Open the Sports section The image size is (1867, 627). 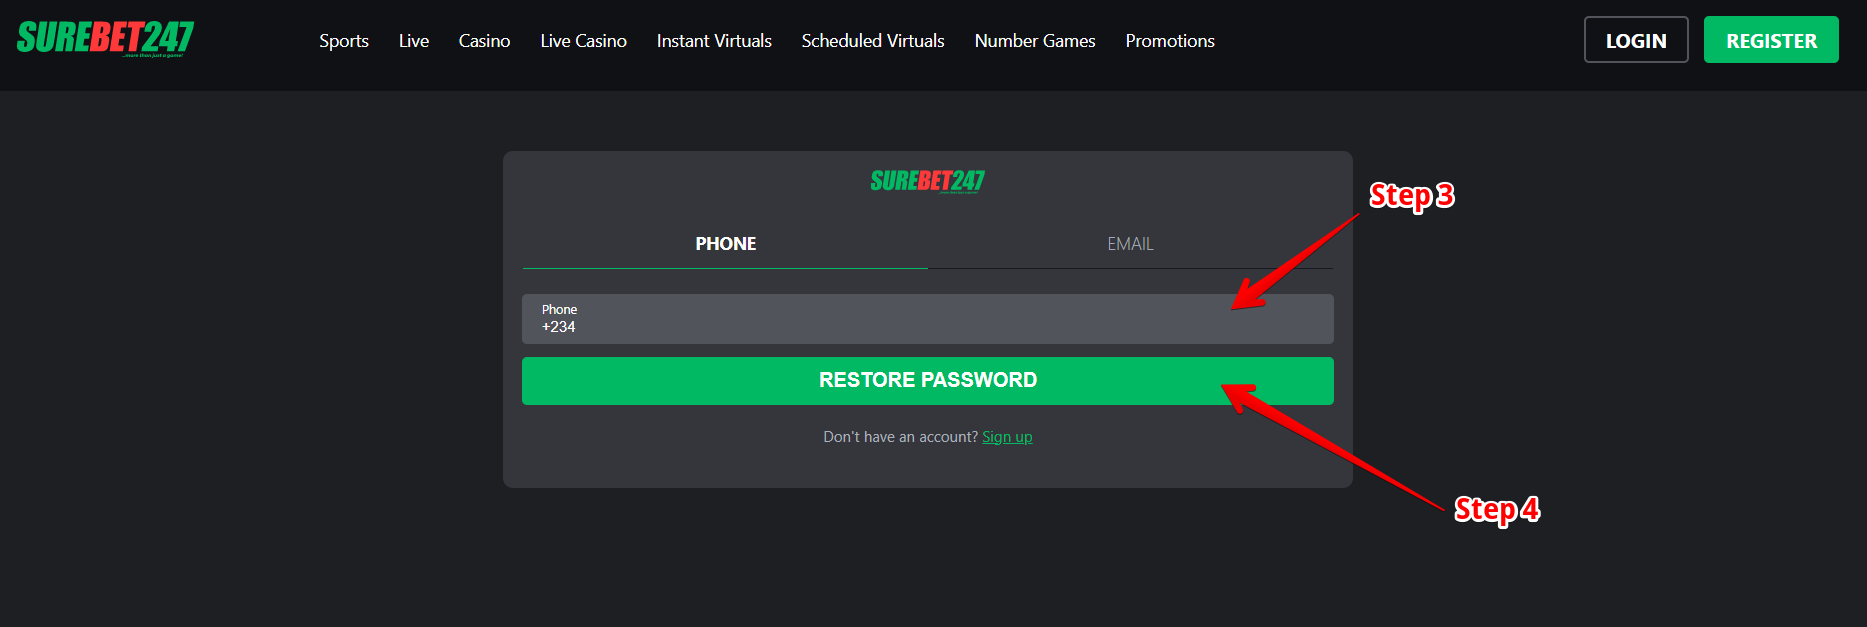point(344,41)
